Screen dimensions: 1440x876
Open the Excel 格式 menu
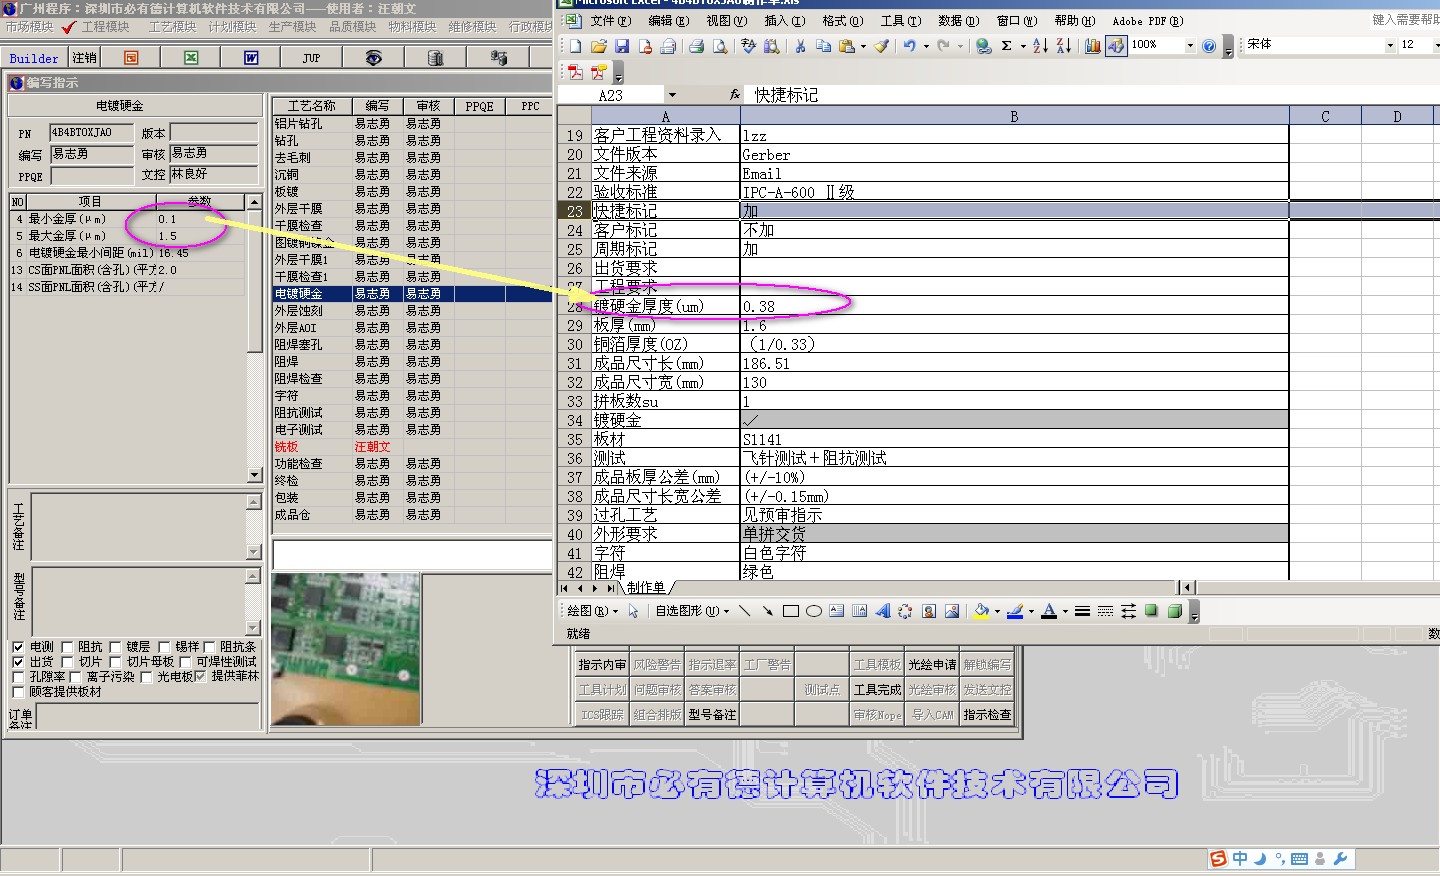[x=842, y=20]
